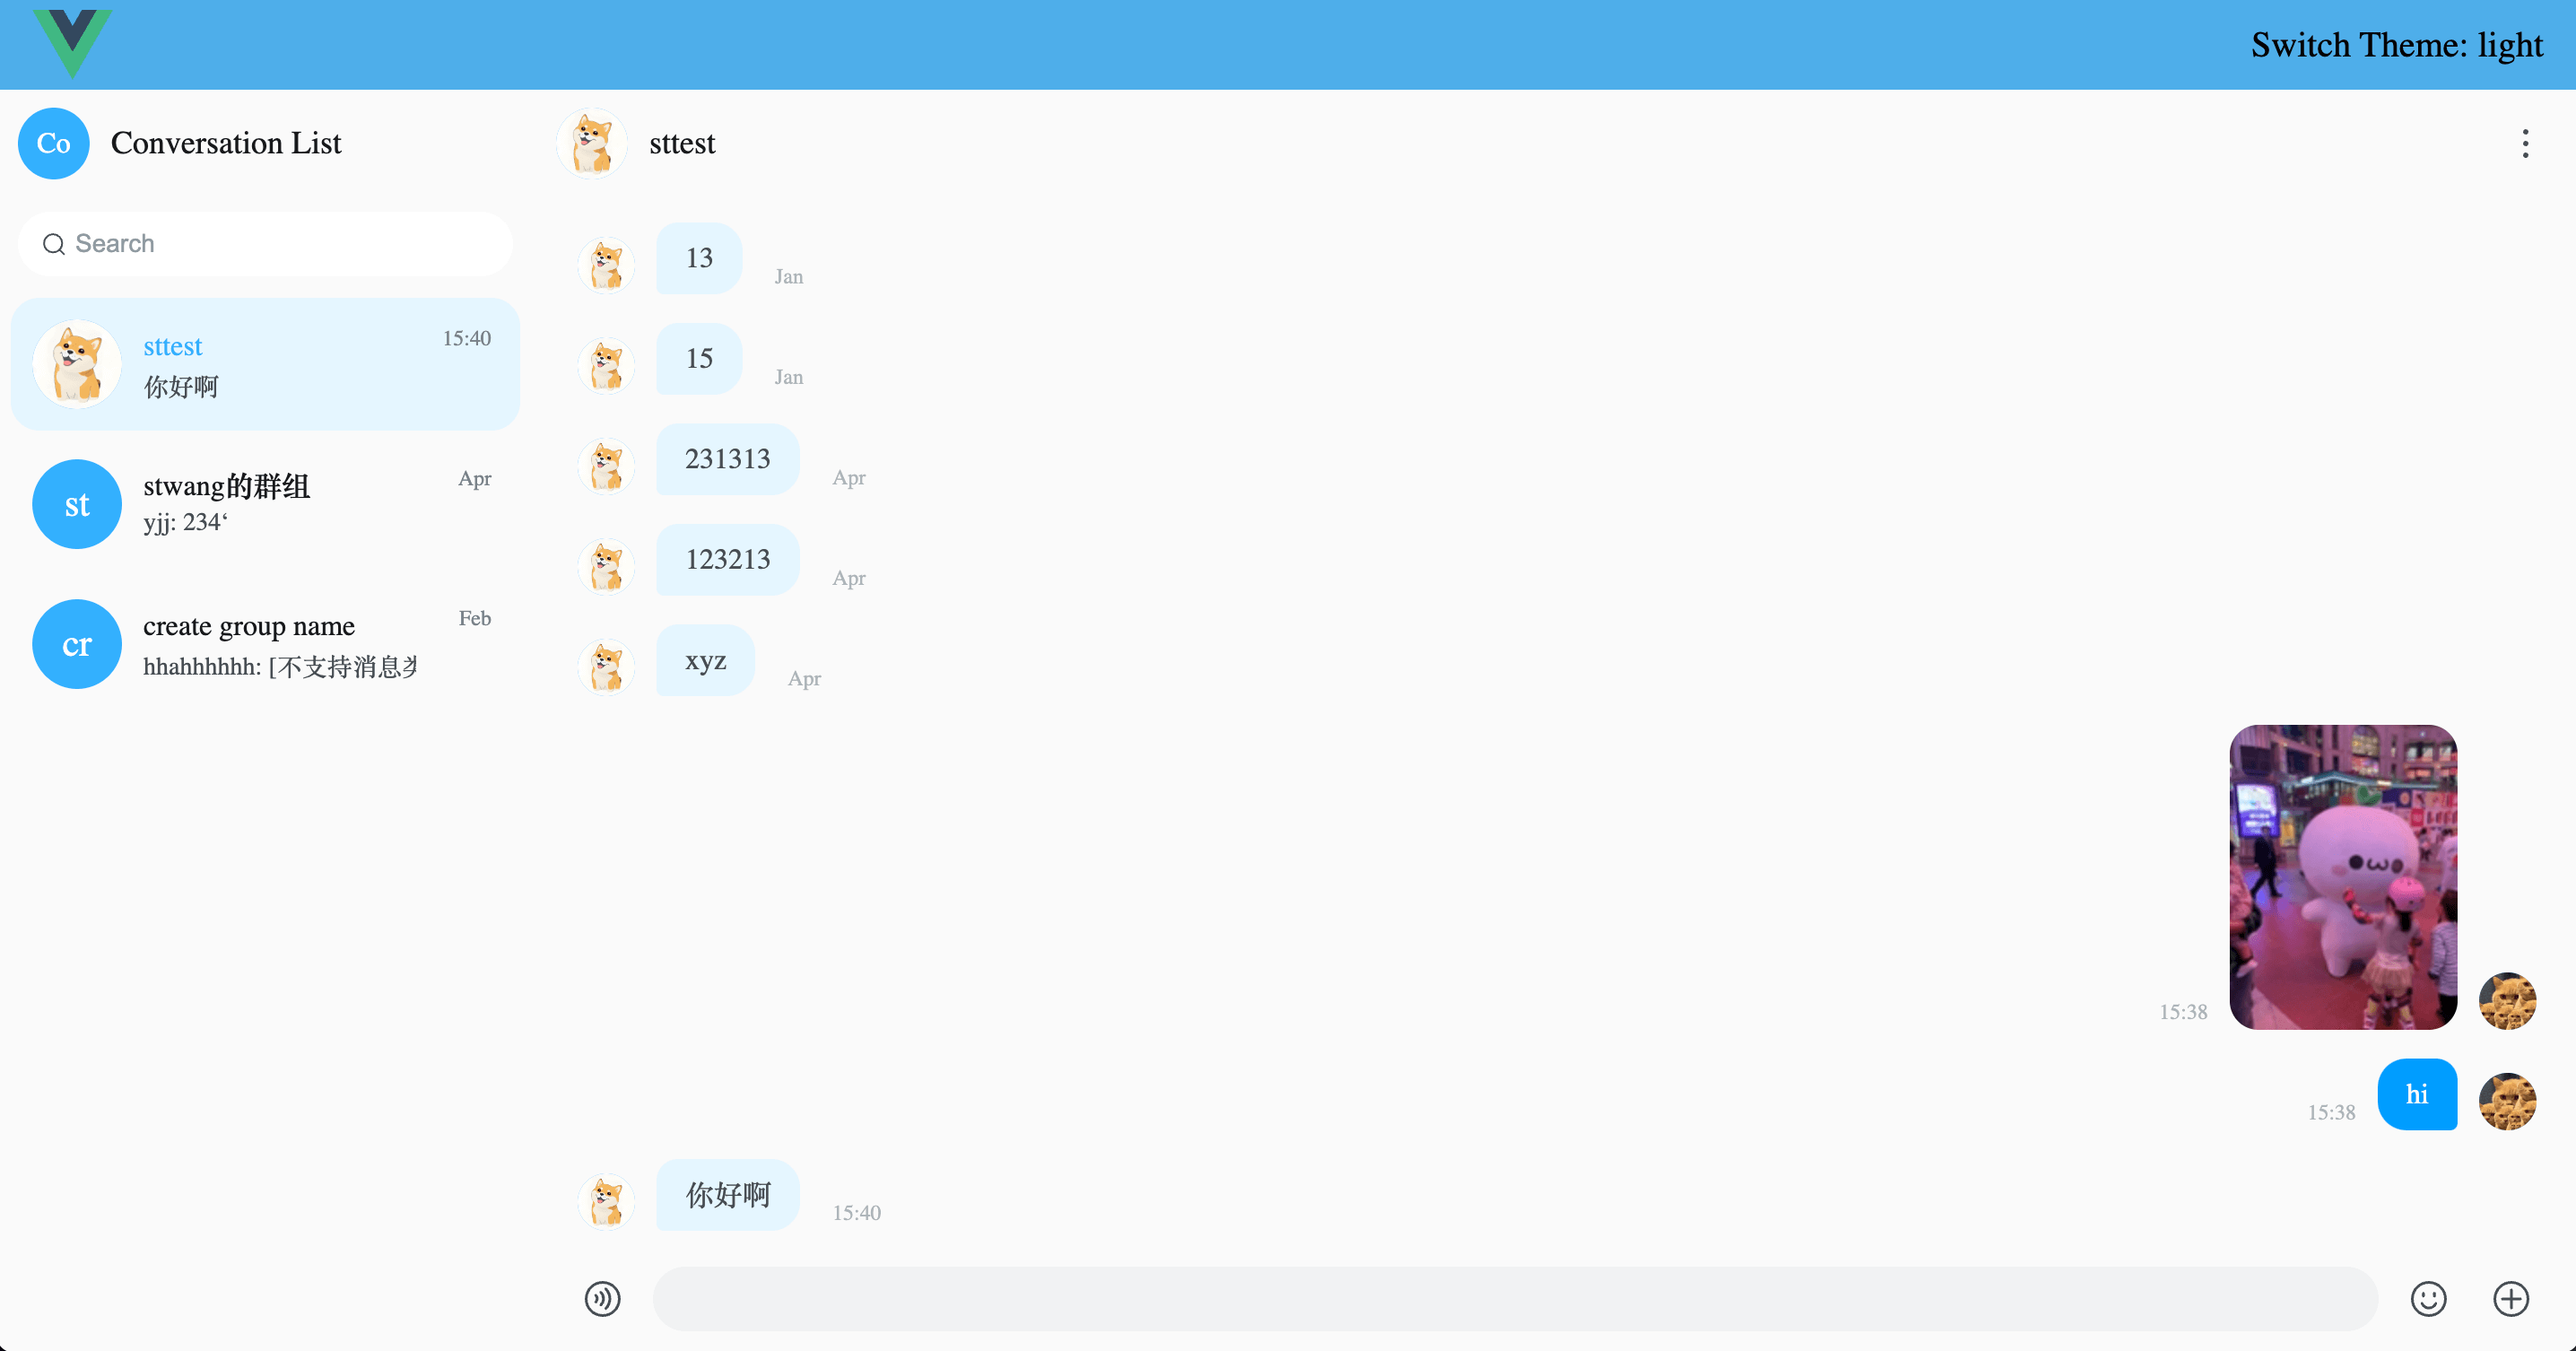Screen dimensions: 2576x1351
Task: Open the stwang的群组 conversation
Action: click(266, 504)
